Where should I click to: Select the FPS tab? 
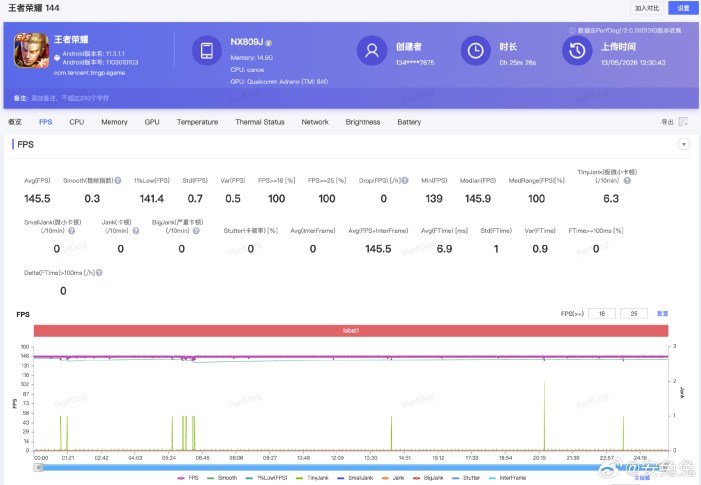coord(46,122)
